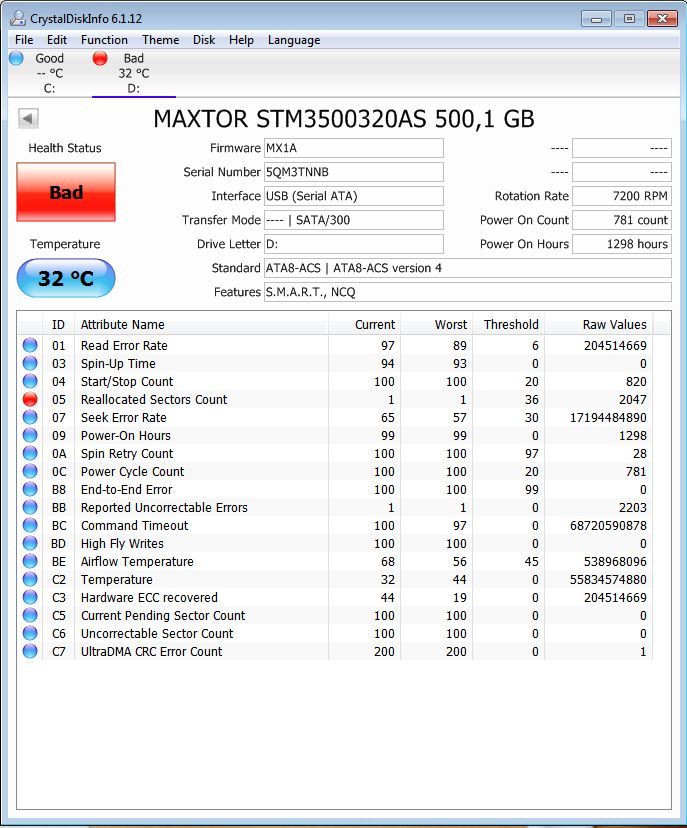This screenshot has width=687, height=828.
Task: Click the status orb for End-to-End Error
Action: (30, 489)
